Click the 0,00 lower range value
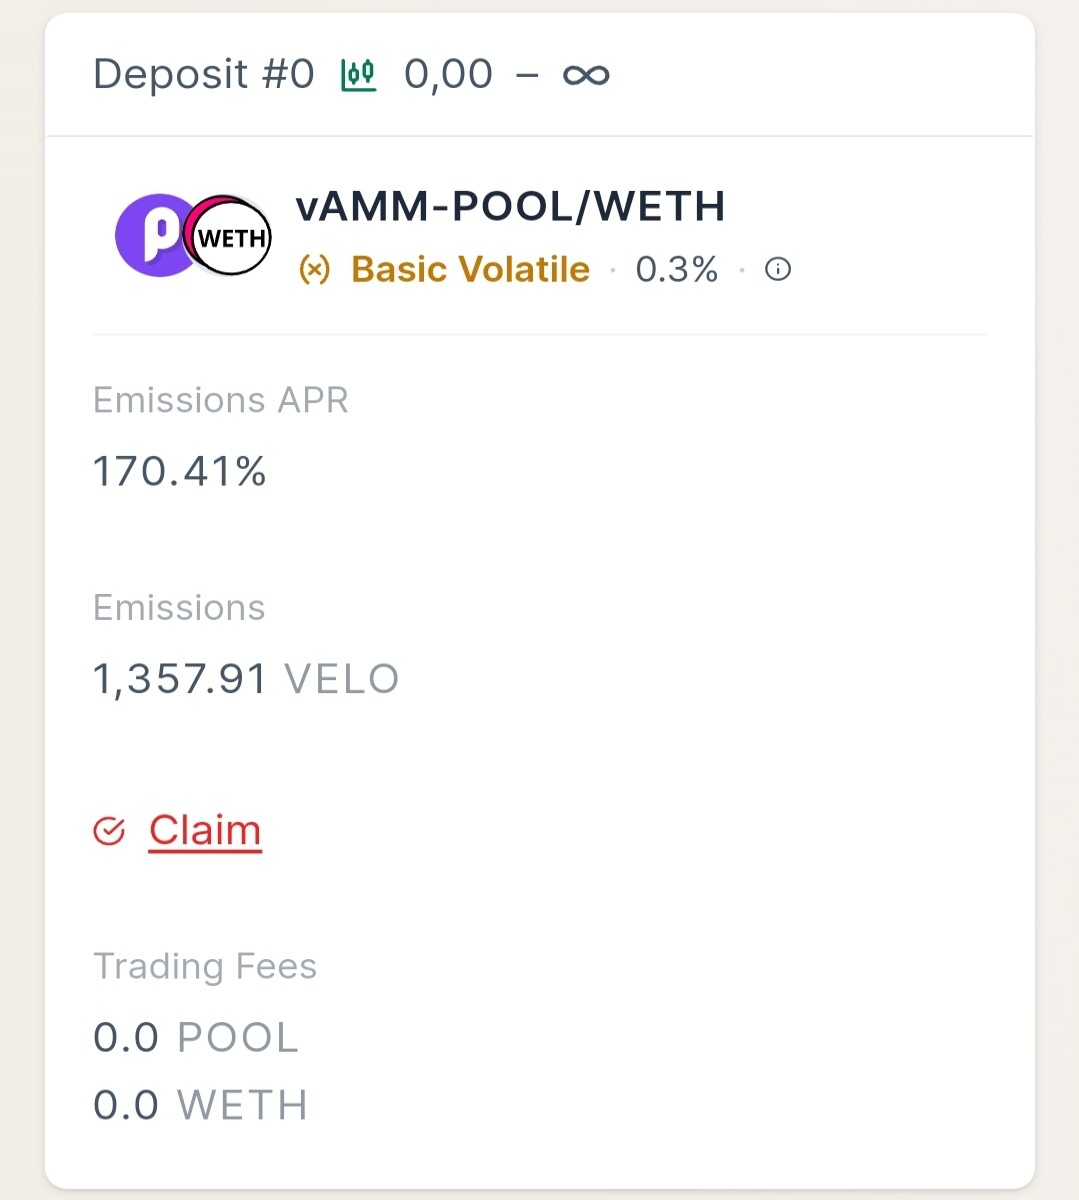Viewport: 1079px width, 1200px height. (x=448, y=75)
